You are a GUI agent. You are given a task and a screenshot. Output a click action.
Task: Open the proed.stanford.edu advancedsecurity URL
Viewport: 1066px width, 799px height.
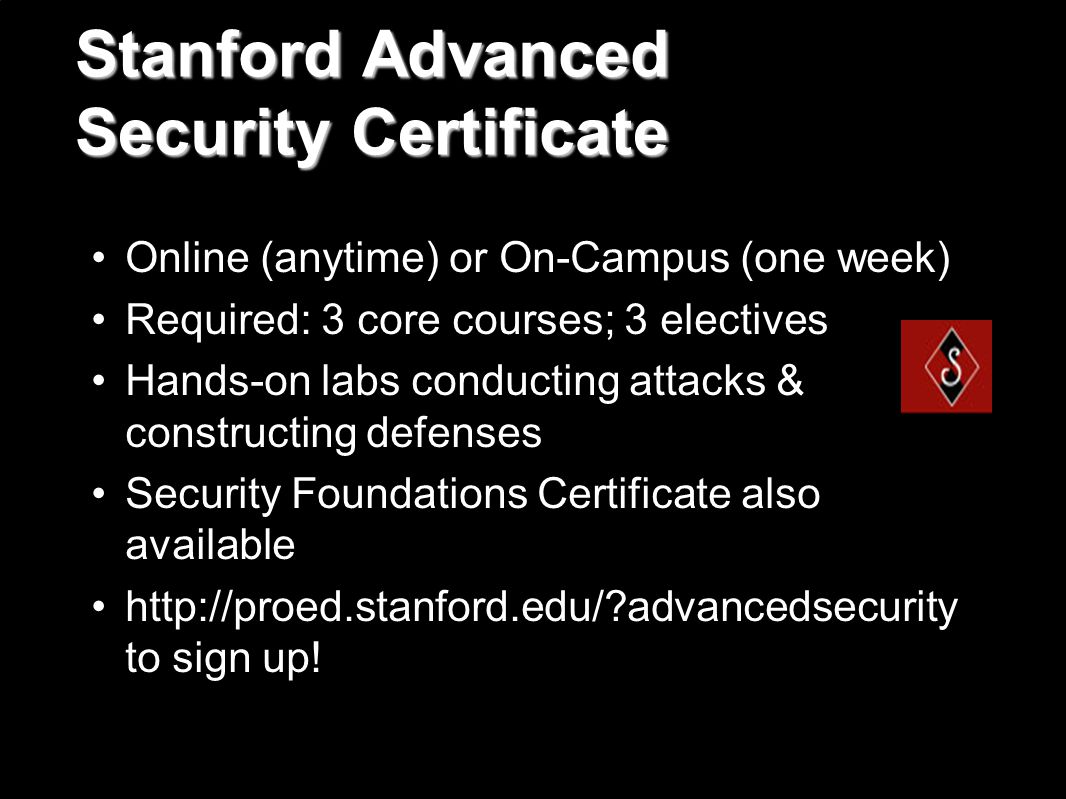(541, 607)
